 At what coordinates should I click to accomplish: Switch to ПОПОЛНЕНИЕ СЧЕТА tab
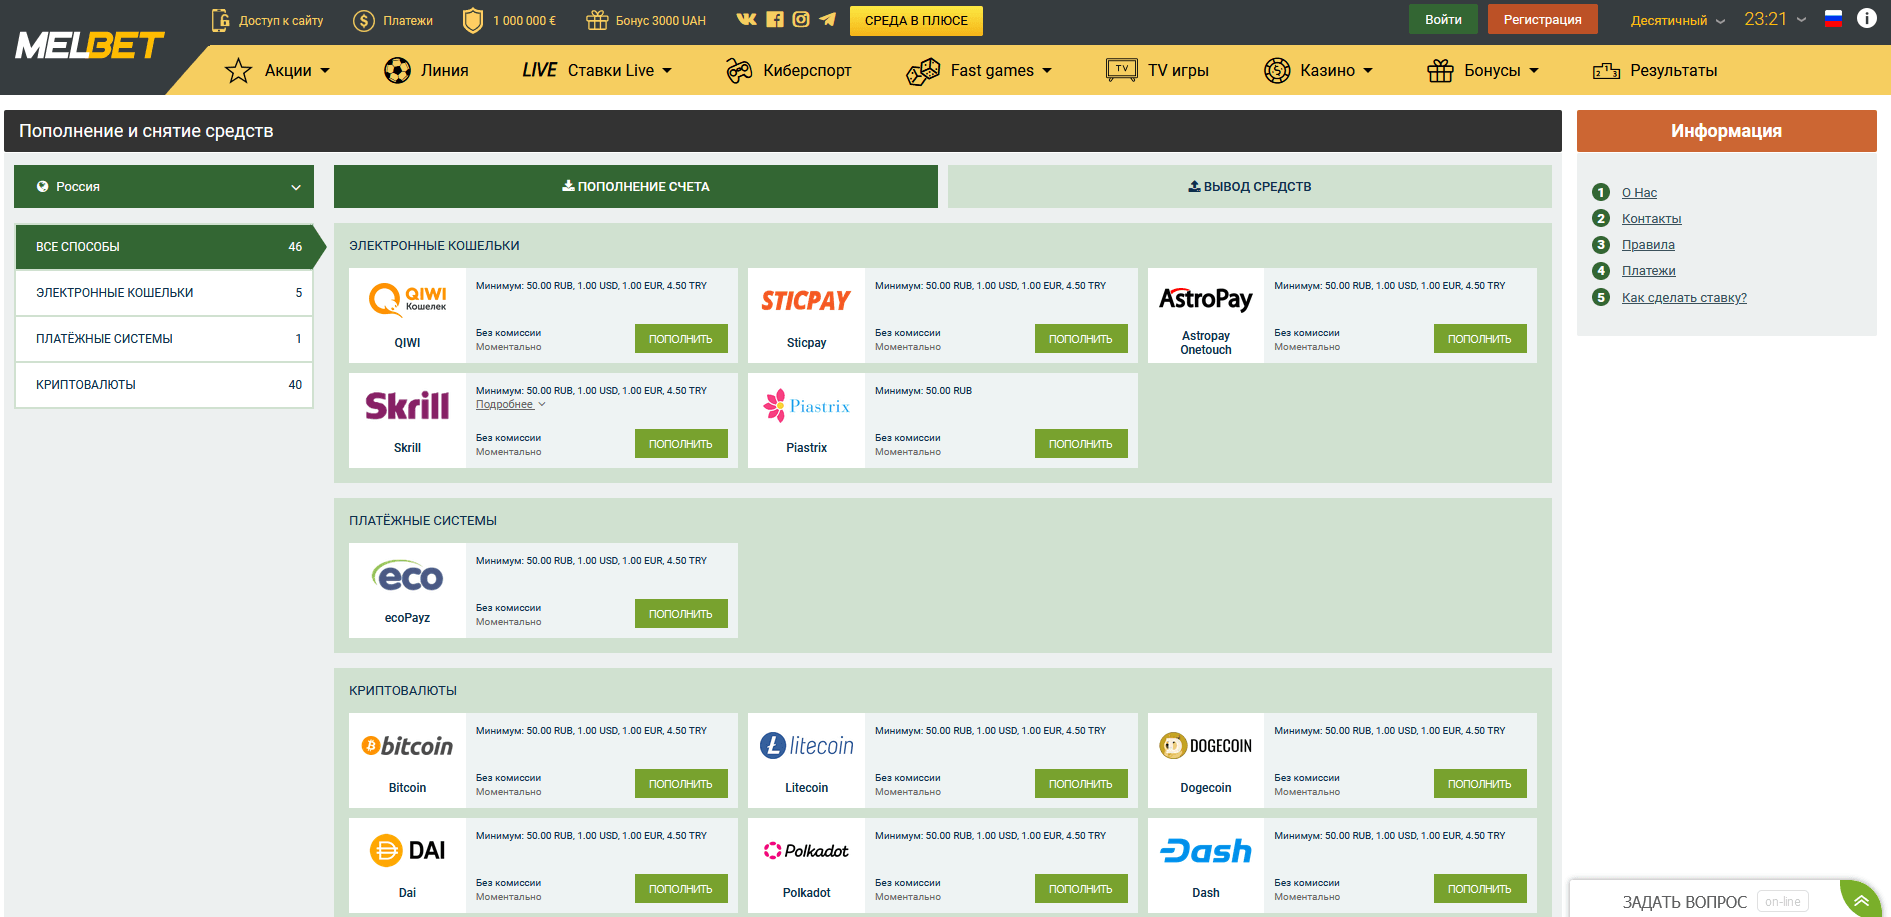point(636,187)
